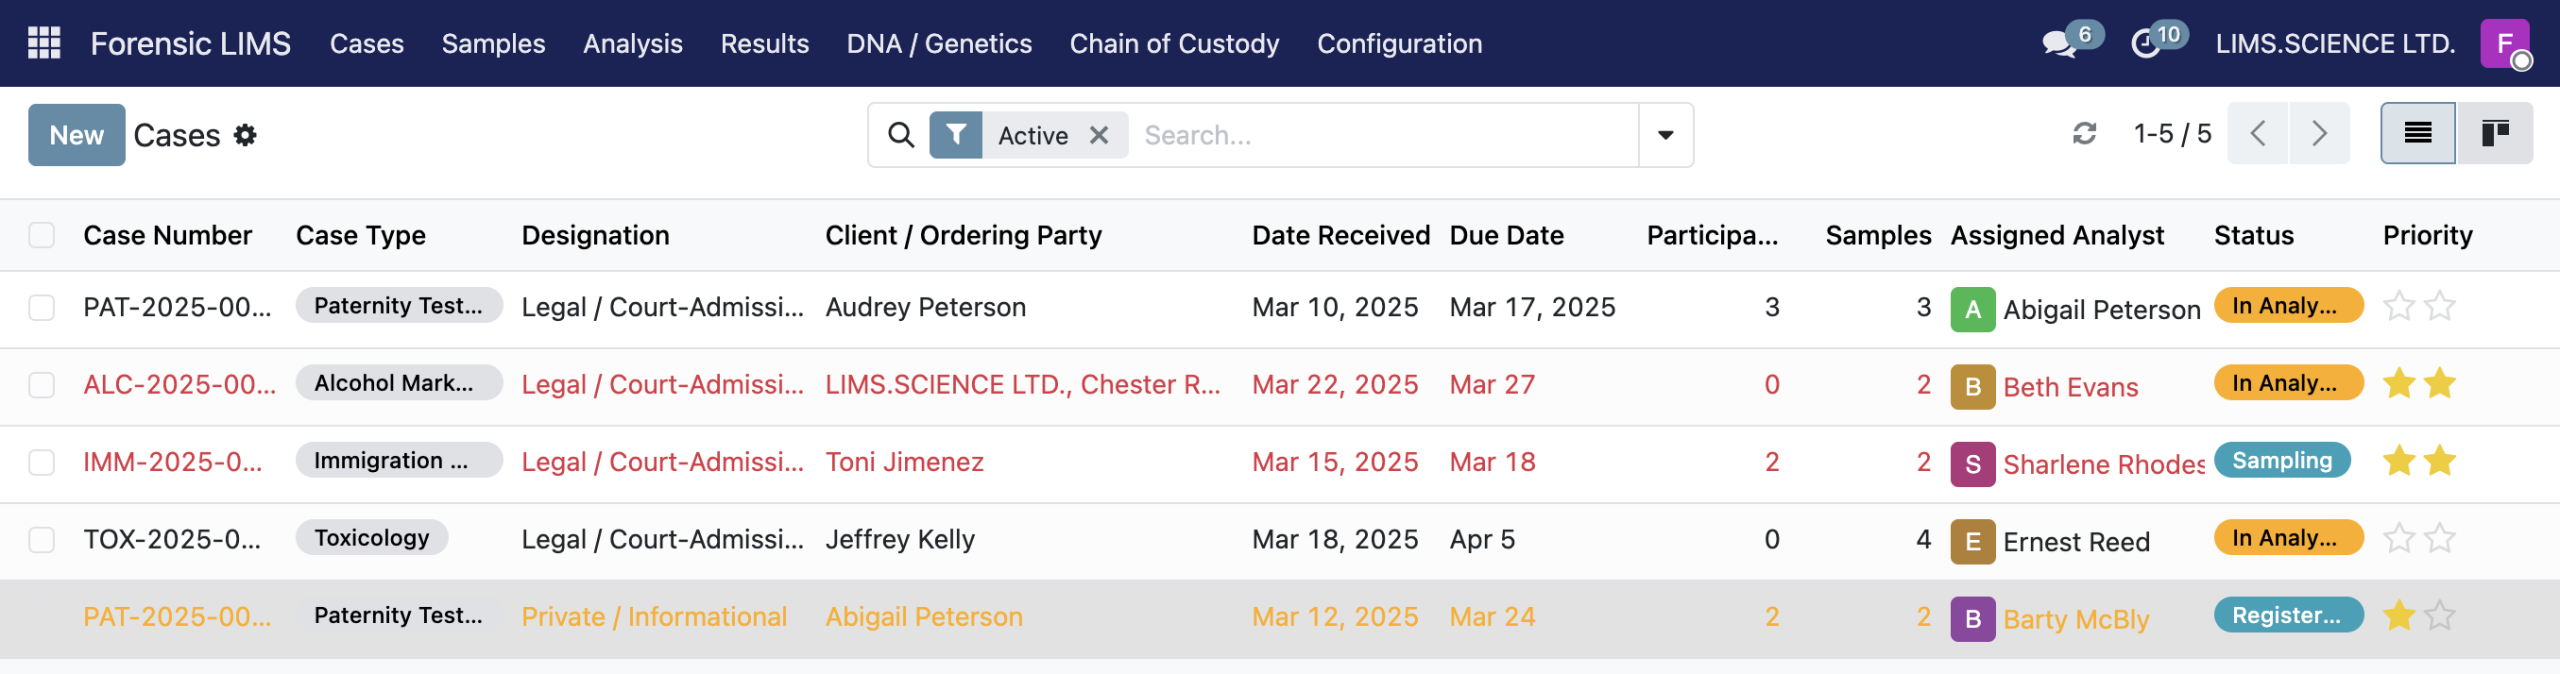Open the DNA / Genetics menu
The height and width of the screenshot is (674, 2560).
(x=939, y=44)
